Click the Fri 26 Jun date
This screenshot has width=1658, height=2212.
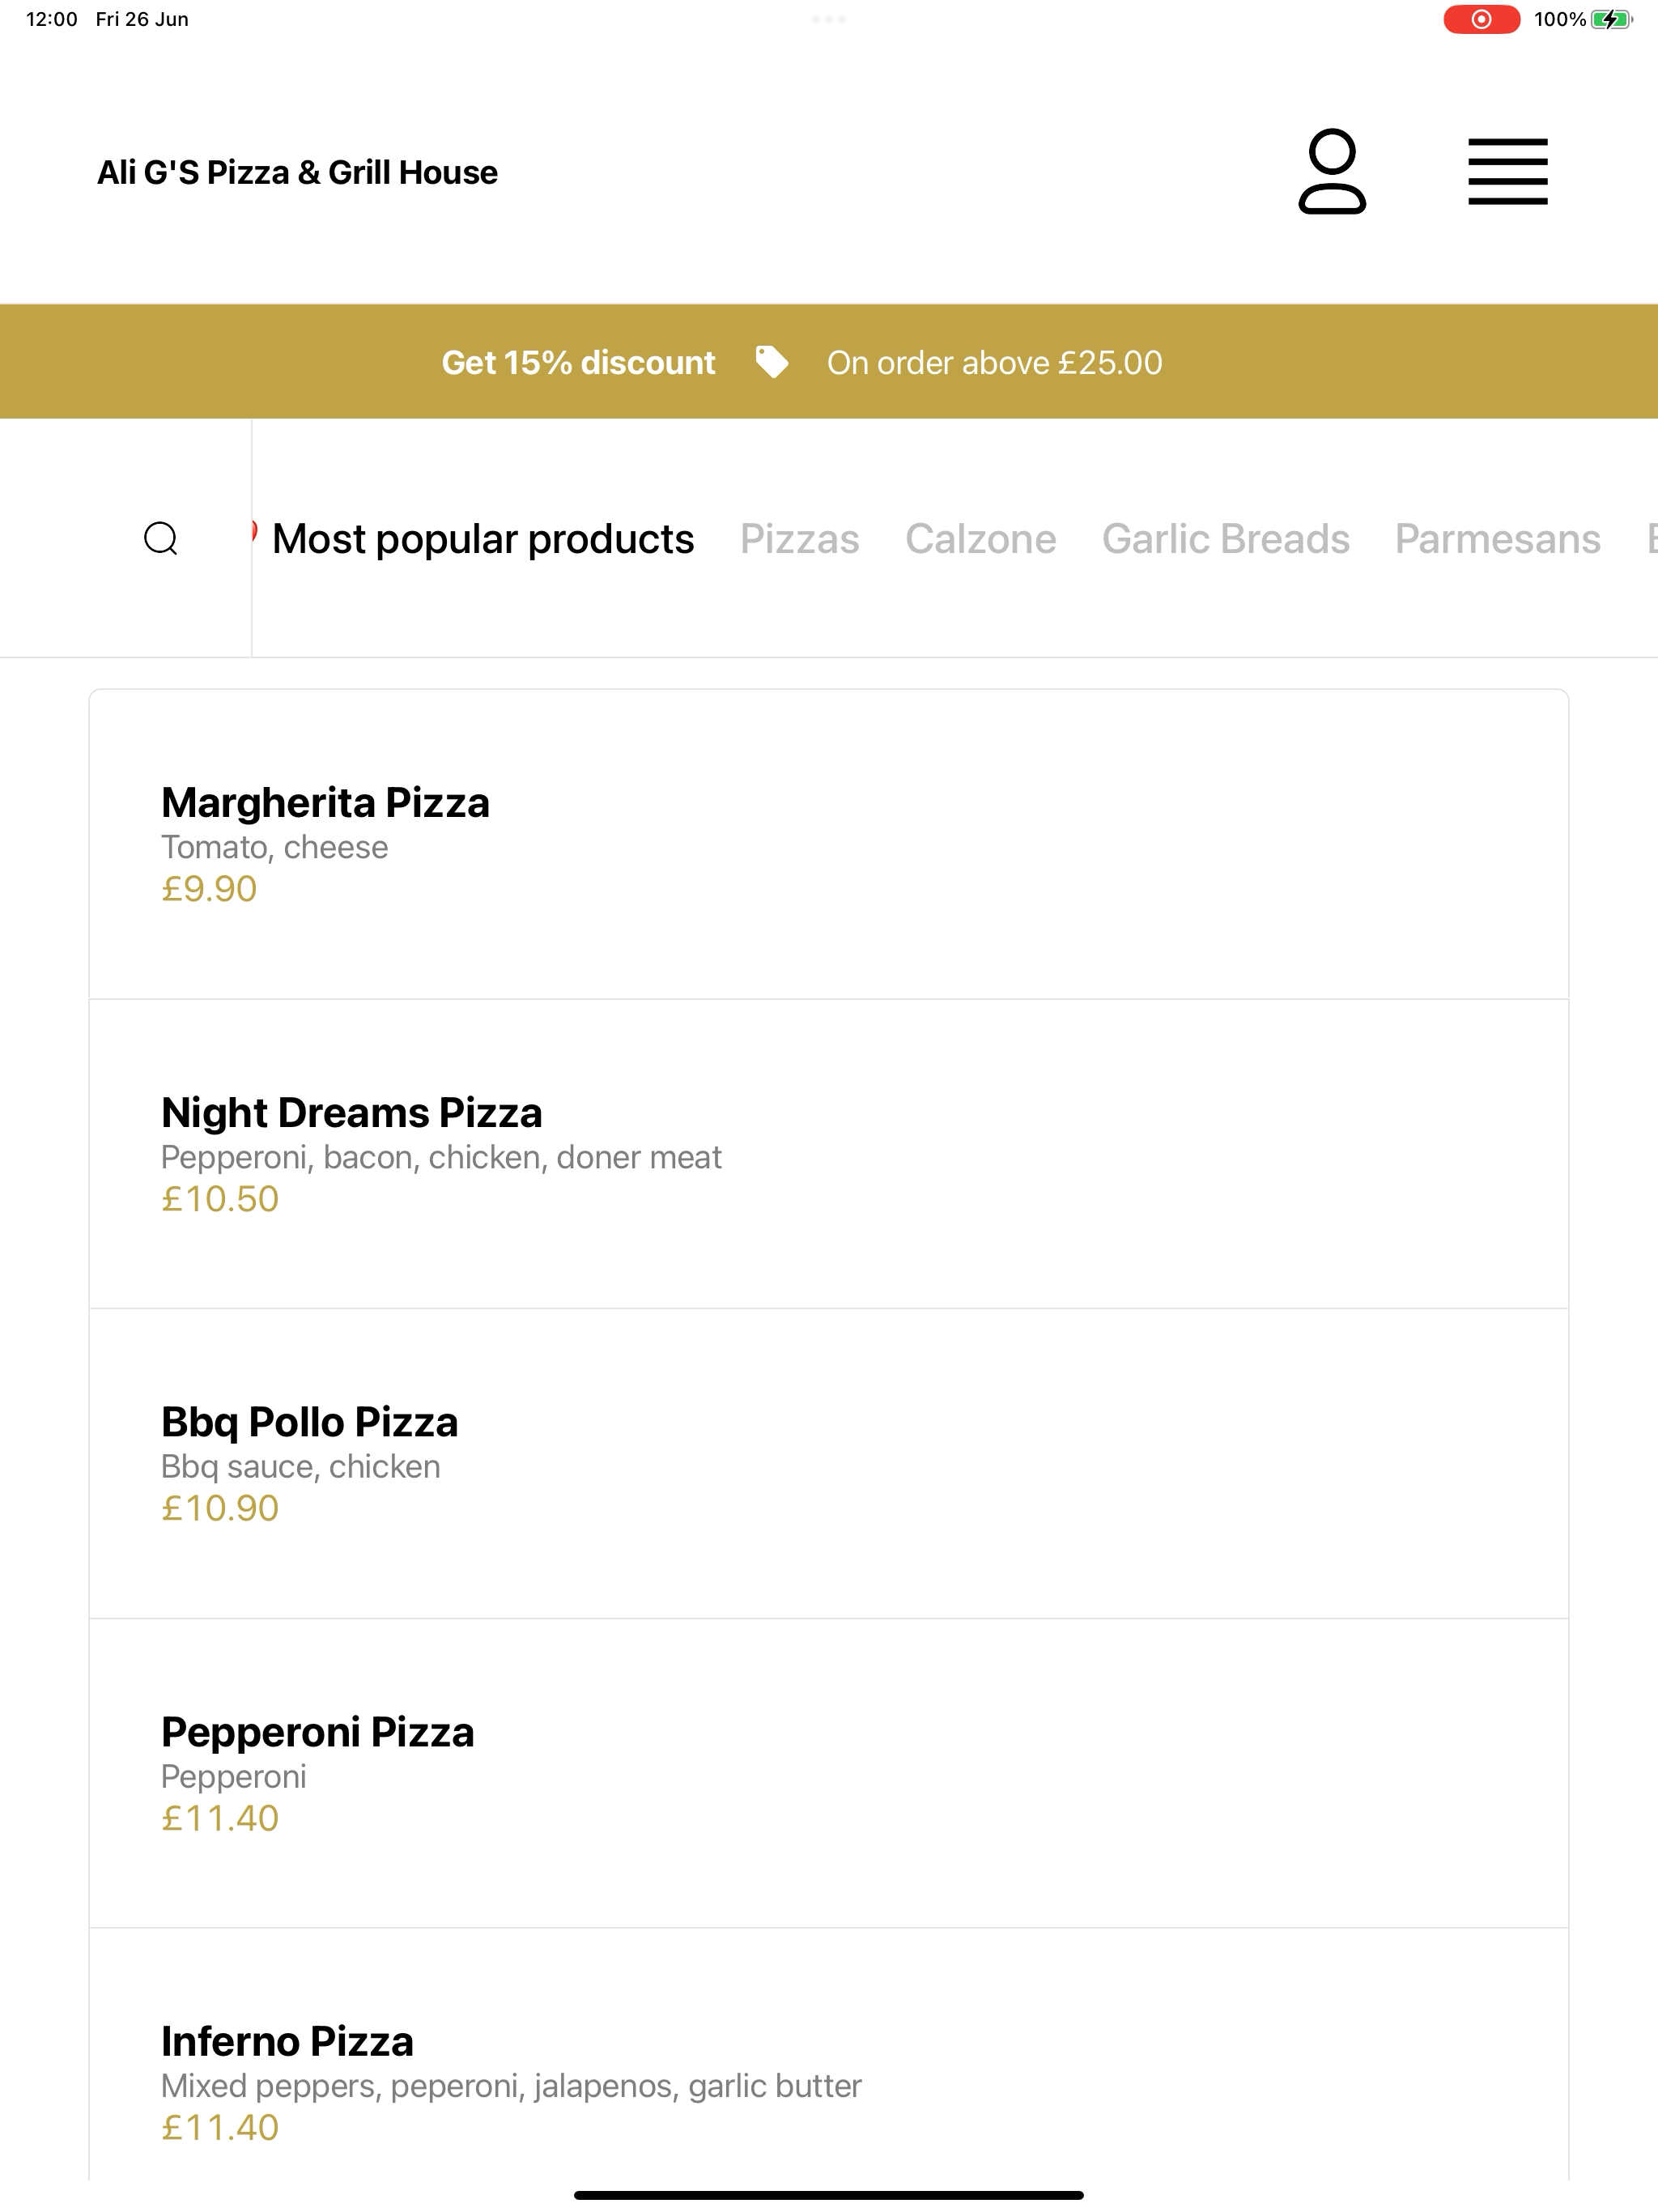click(142, 19)
